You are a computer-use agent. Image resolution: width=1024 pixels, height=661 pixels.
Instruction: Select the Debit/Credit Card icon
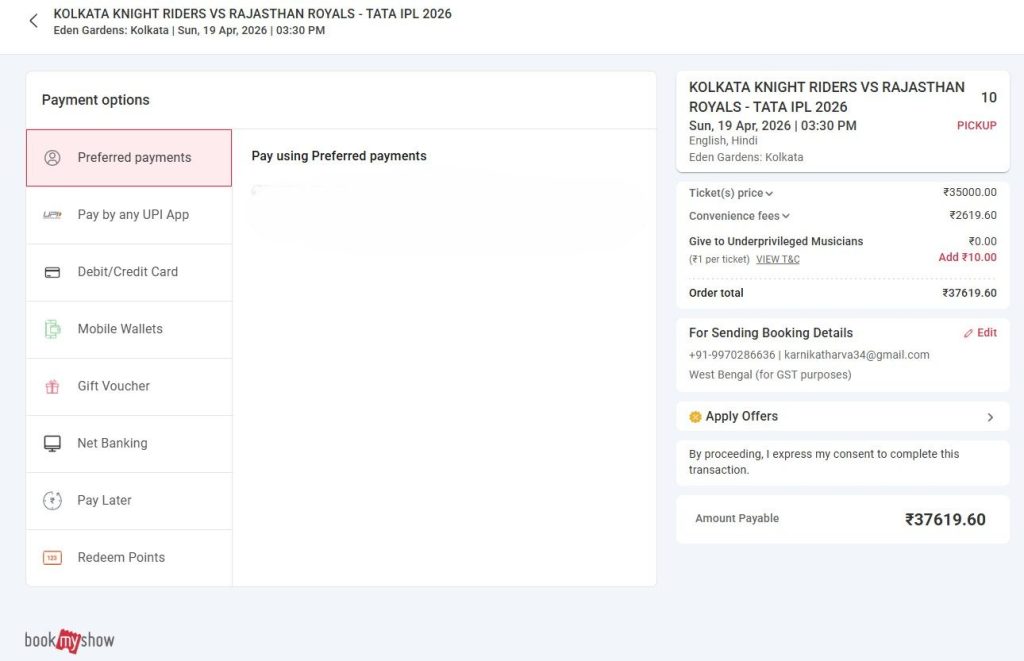(52, 271)
